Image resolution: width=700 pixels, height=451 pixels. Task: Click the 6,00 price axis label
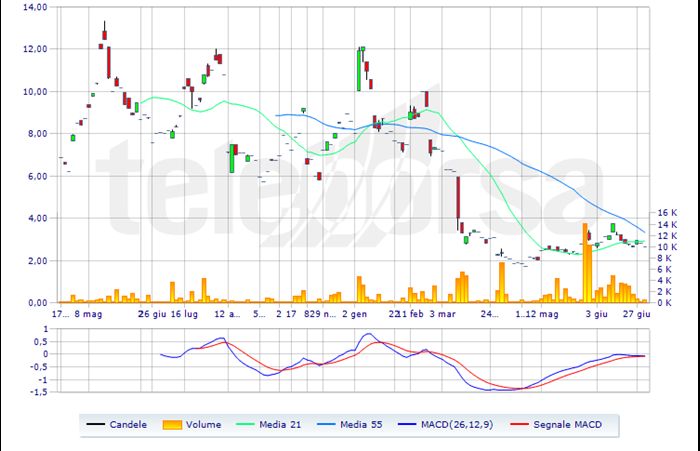pos(38,176)
